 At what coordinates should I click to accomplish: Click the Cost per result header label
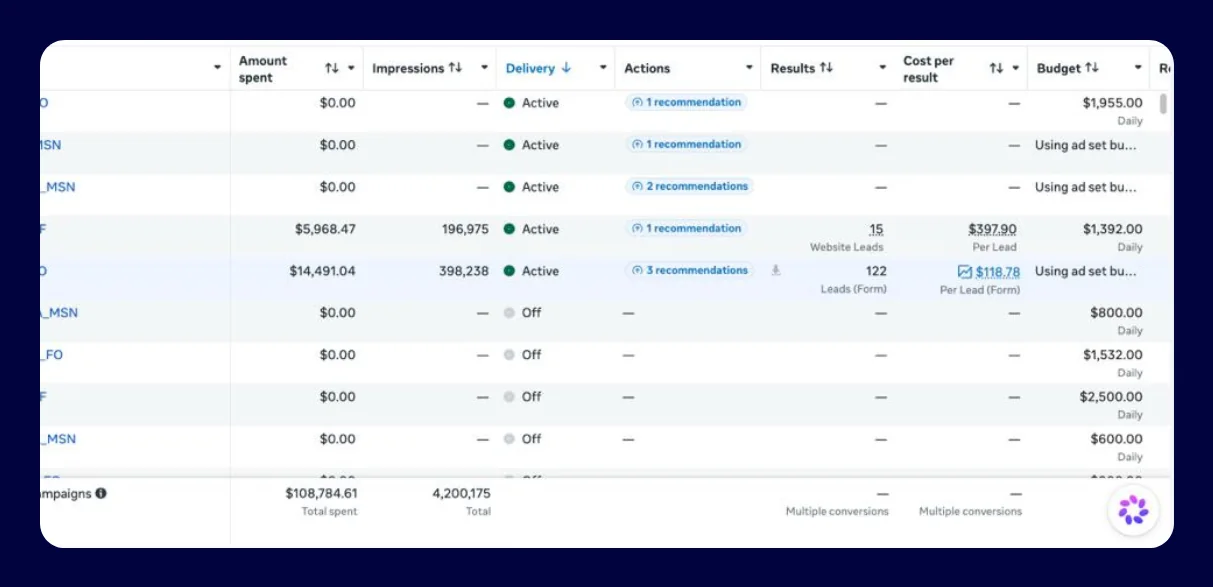point(929,69)
